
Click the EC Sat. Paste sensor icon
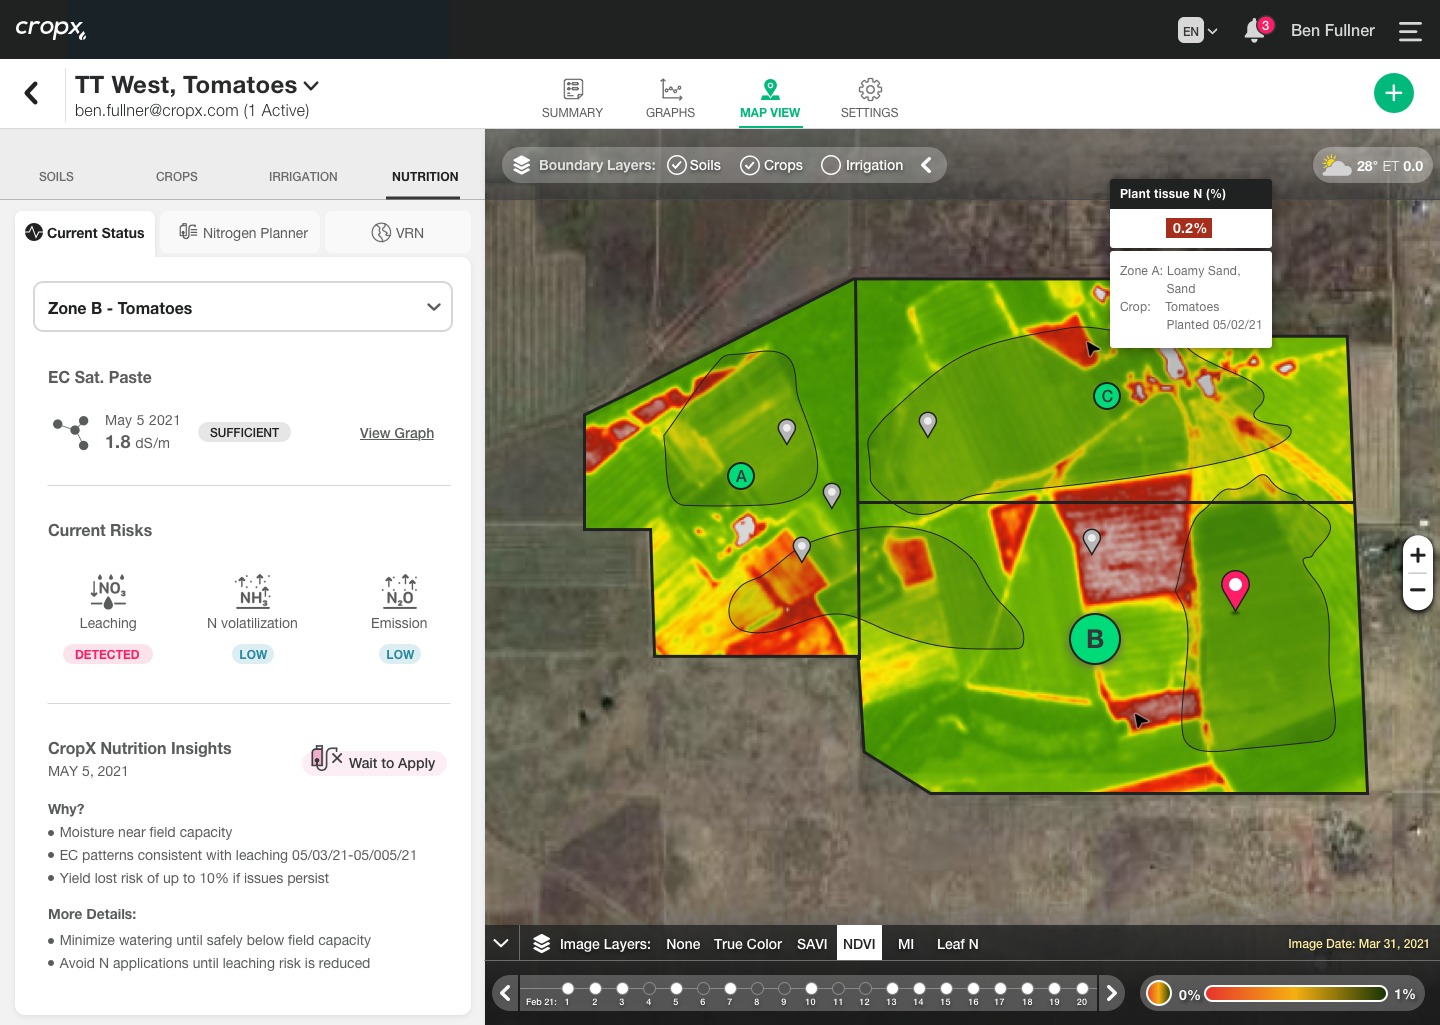point(71,432)
